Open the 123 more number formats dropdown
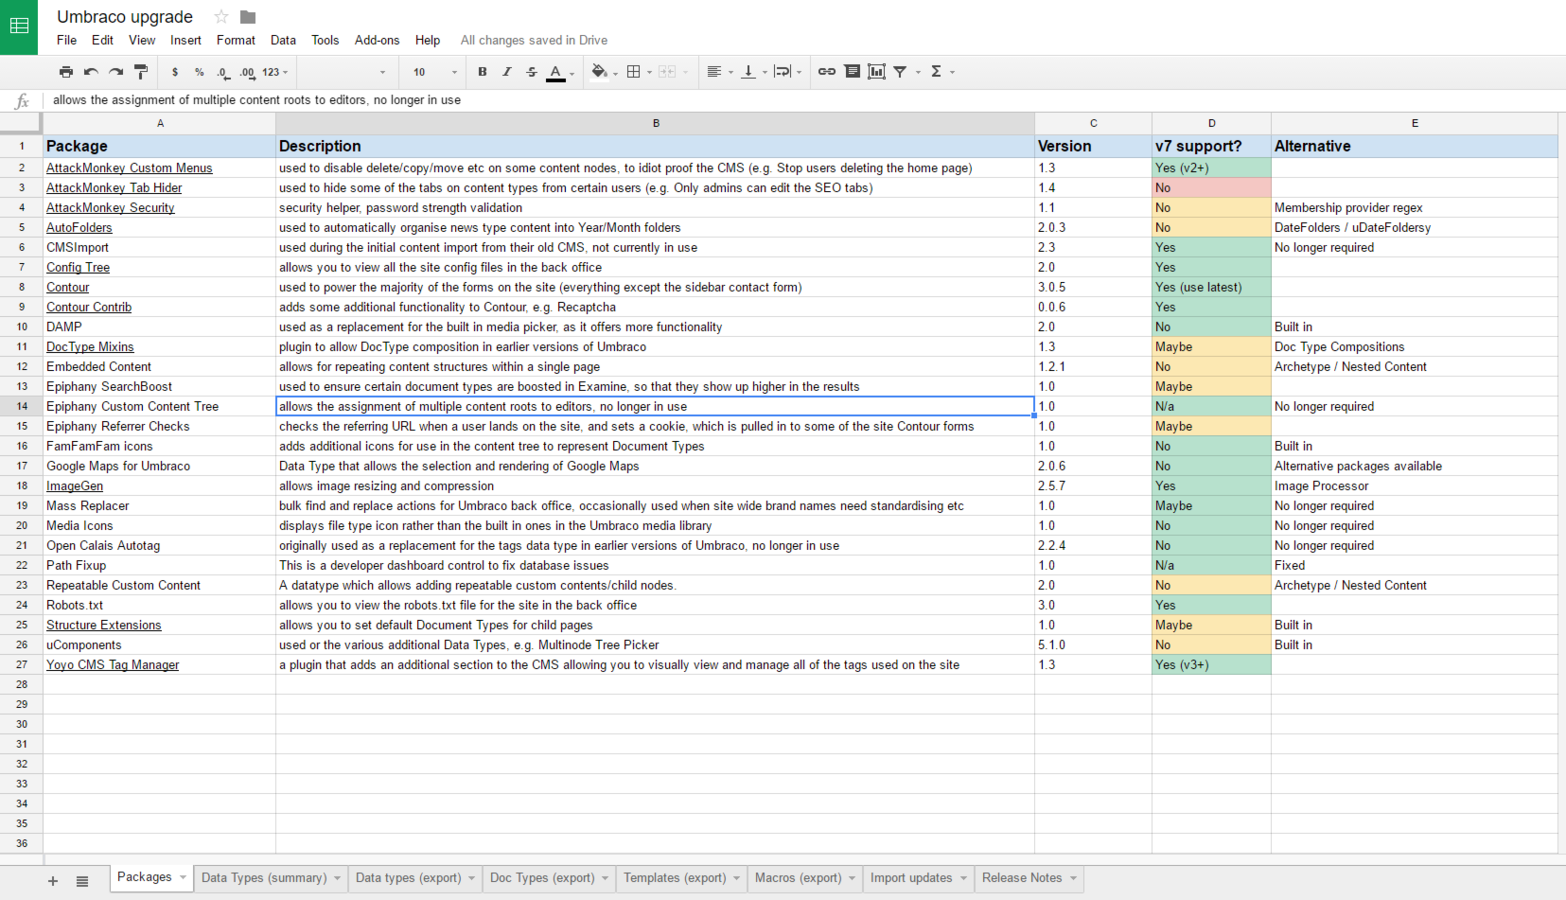This screenshot has height=900, width=1566. pos(275,72)
